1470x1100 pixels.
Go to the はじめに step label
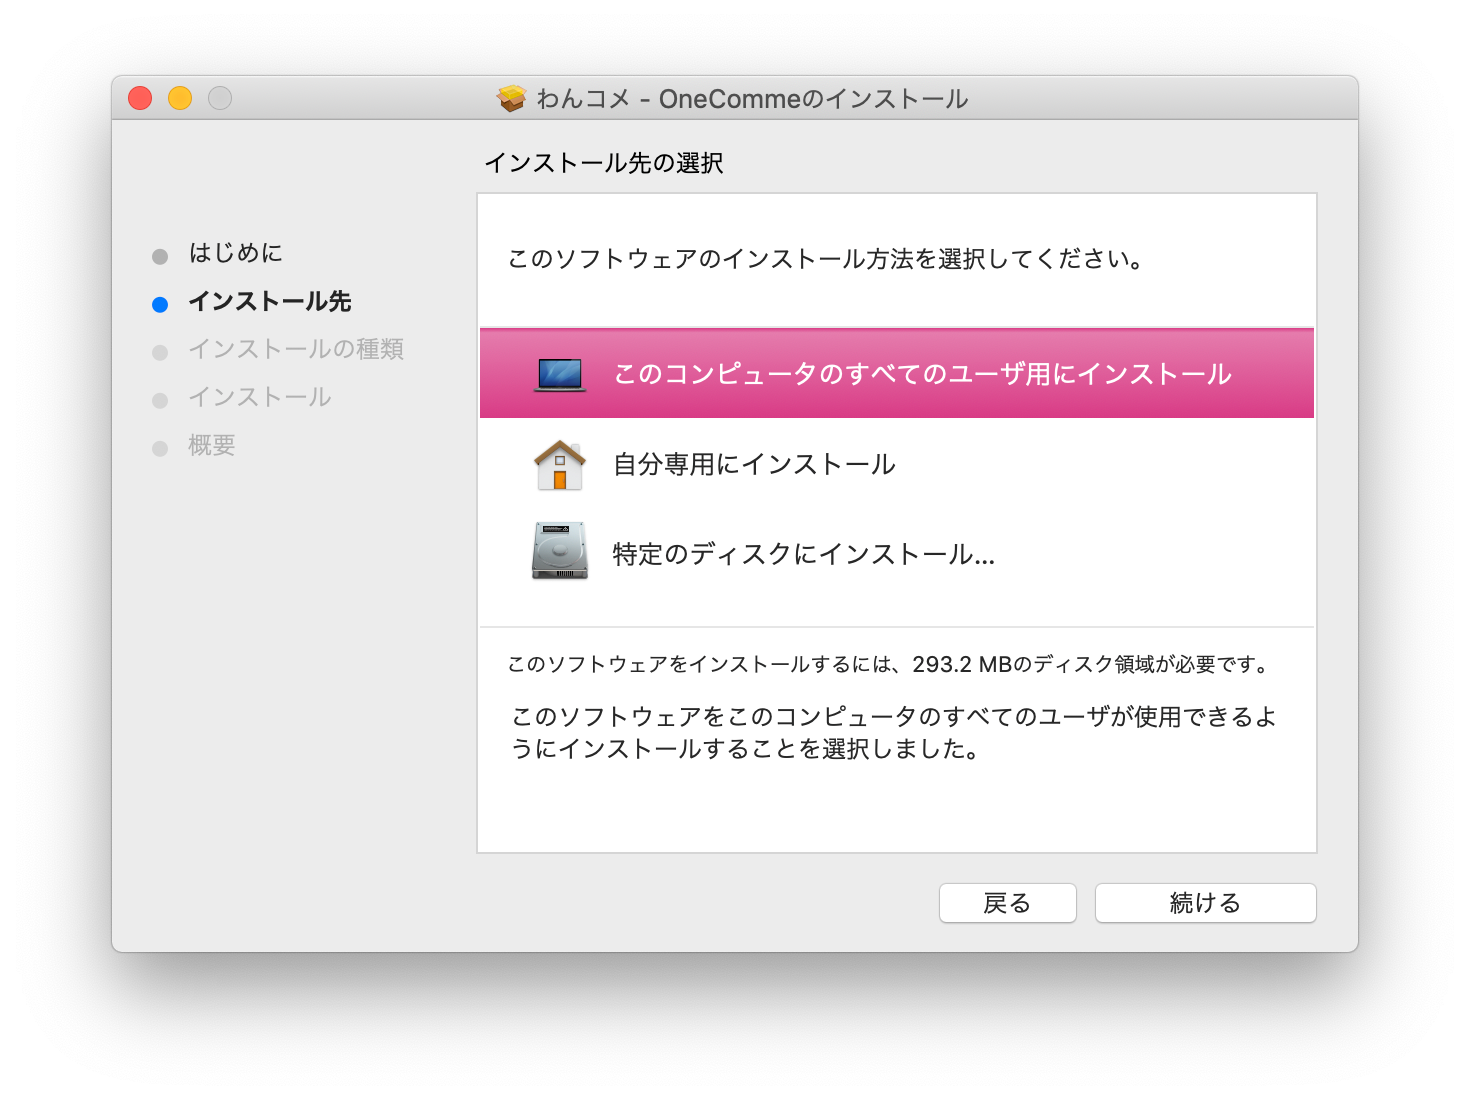[x=236, y=253]
